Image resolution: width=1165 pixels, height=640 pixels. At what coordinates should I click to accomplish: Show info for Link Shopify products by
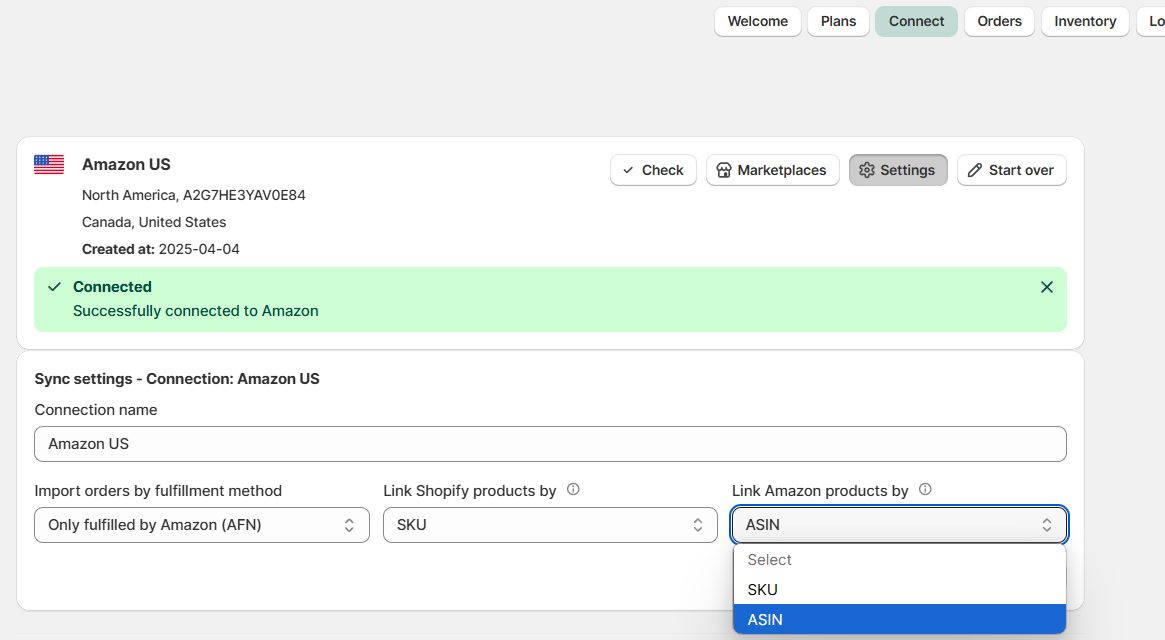tap(573, 489)
